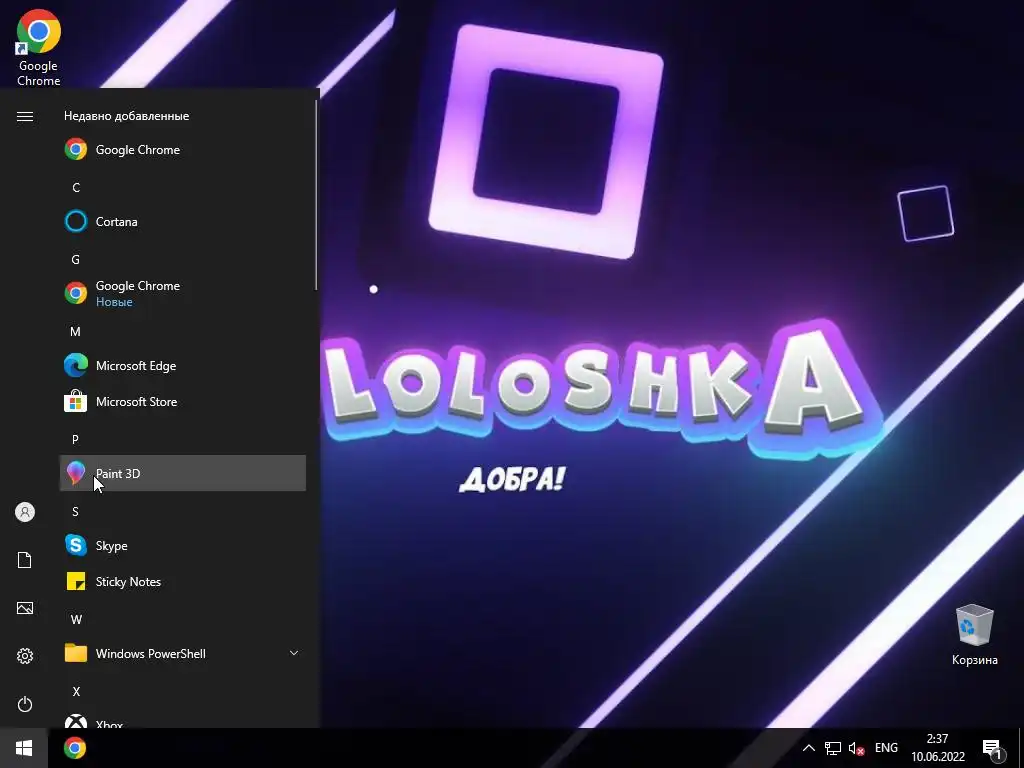The image size is (1024, 768).
Task: Open the clock showing 2:37
Action: [938, 748]
